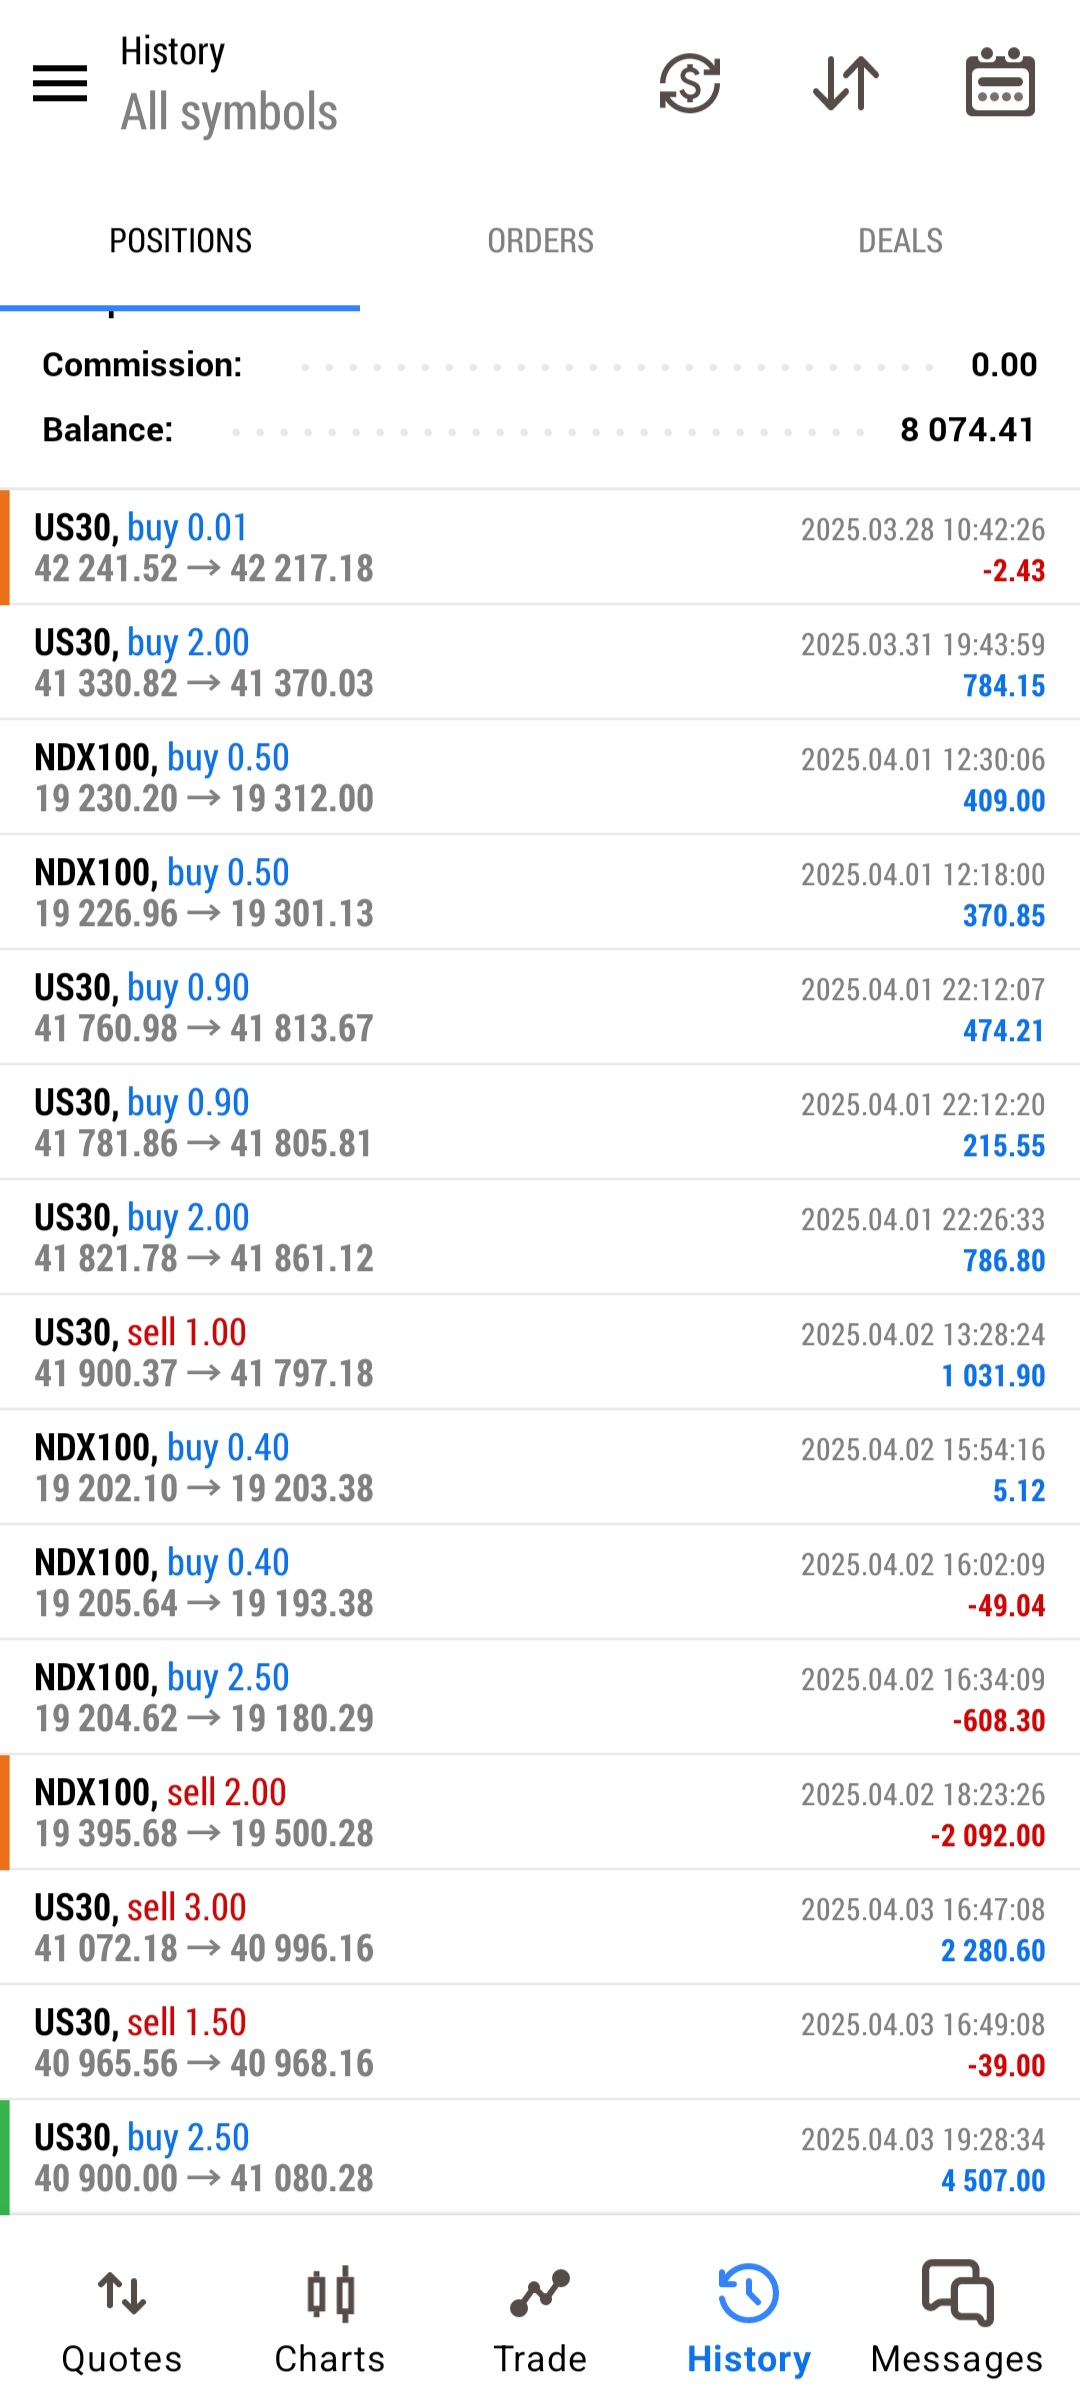
Task: Tap the US30 buy 0.01 position
Action: pos(540,547)
